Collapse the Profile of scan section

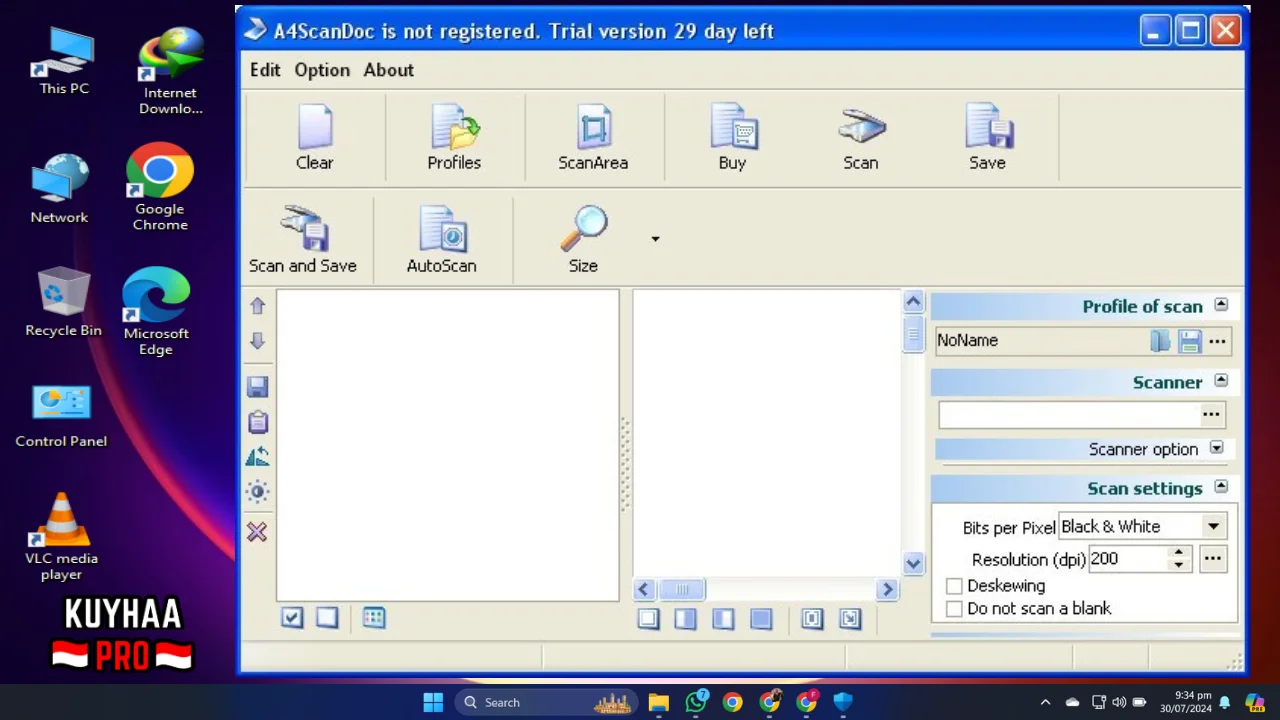[1221, 305]
